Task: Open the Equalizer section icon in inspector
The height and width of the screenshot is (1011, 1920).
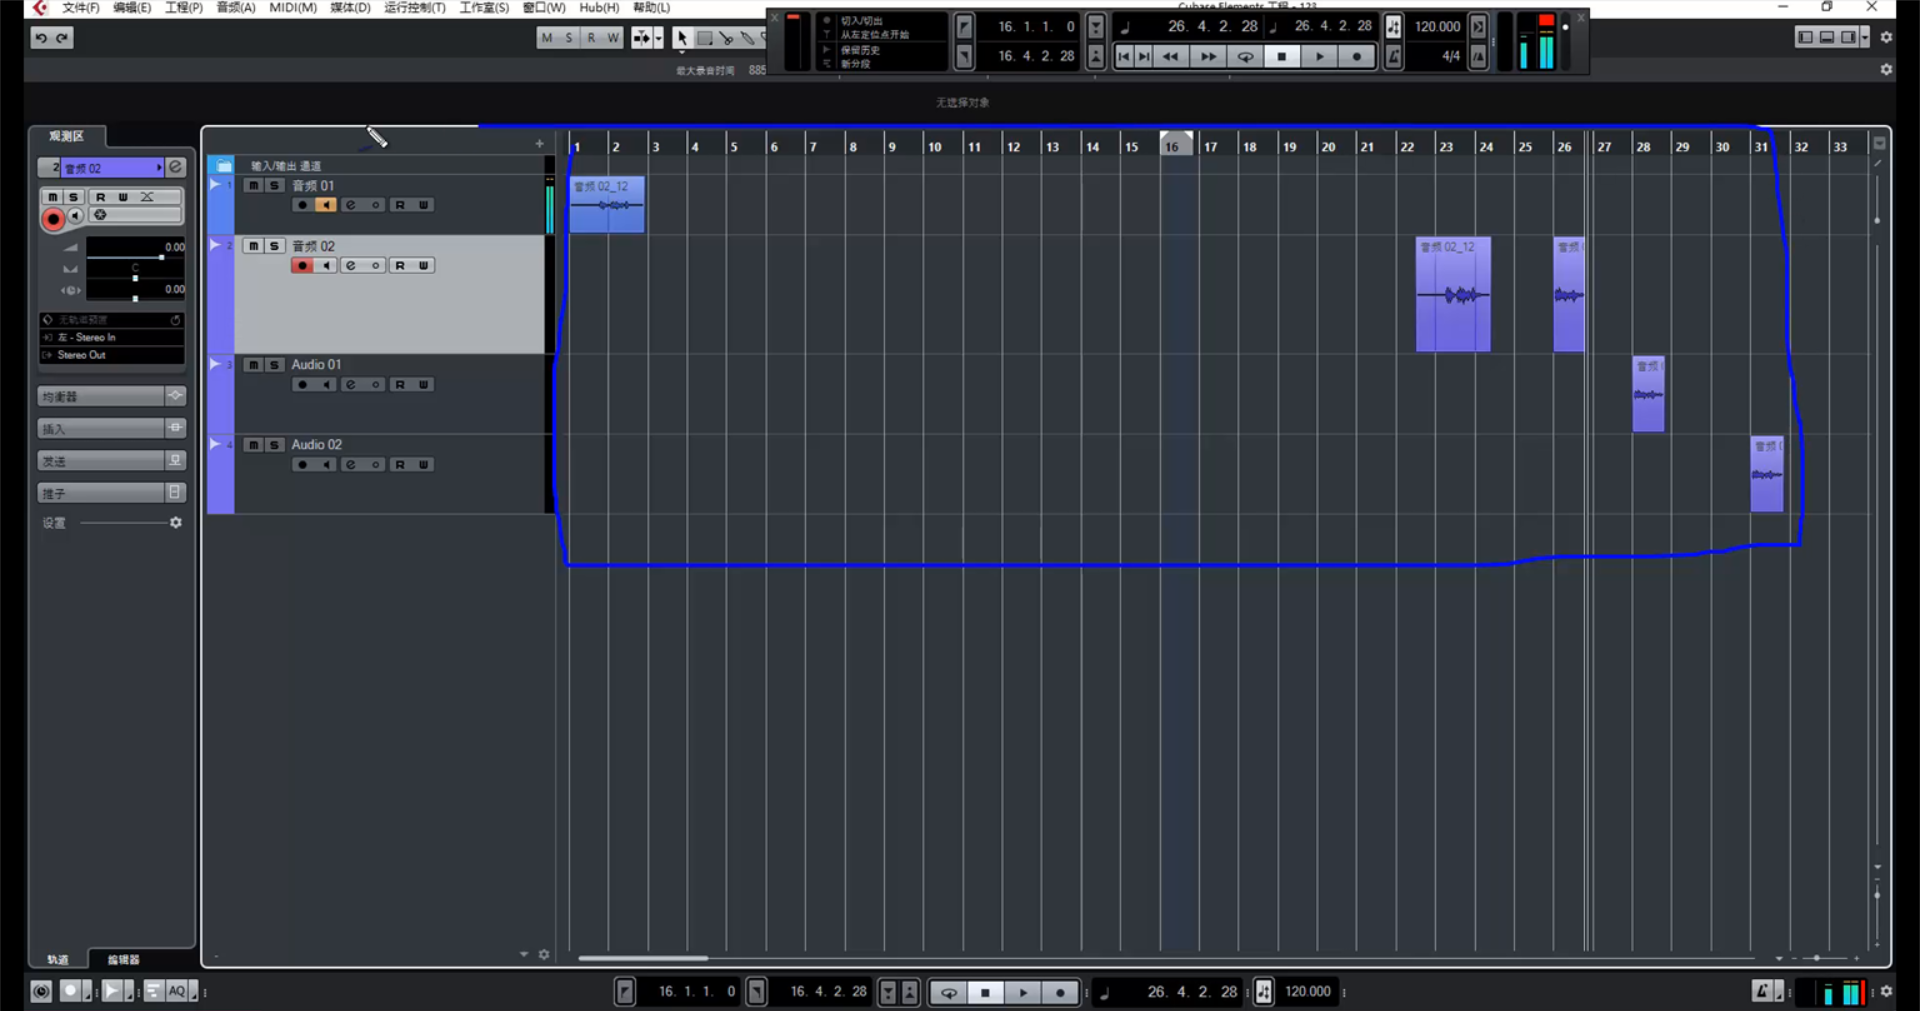Action: click(176, 396)
